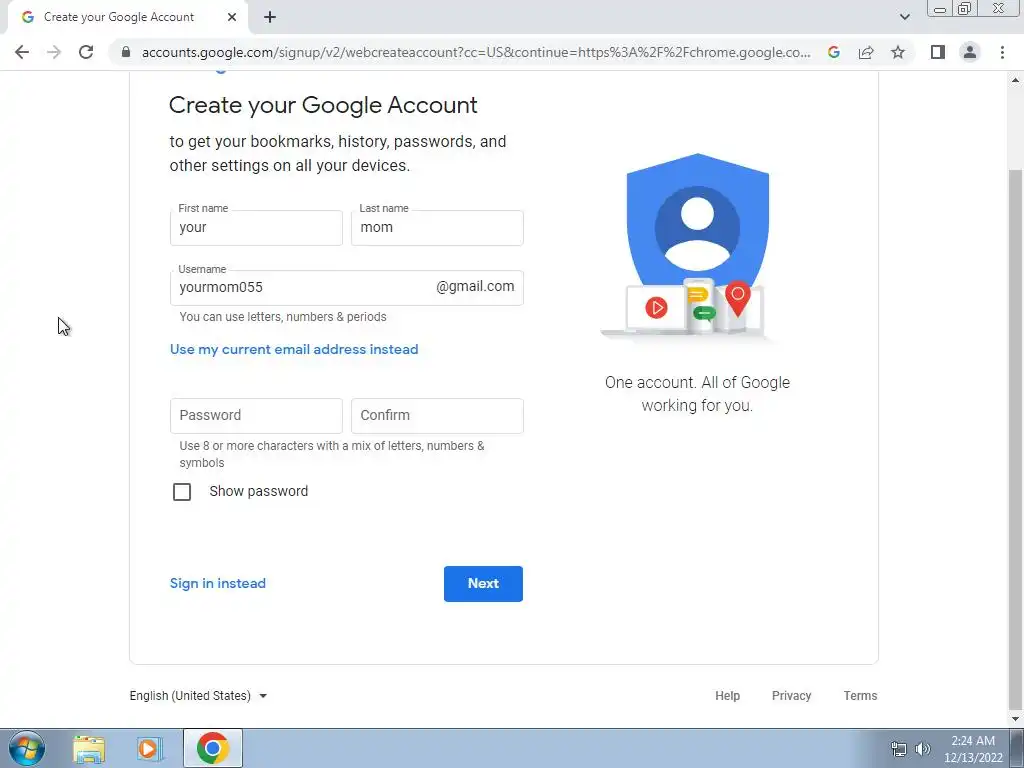Click the Show desktop strip on taskbar

tap(1016, 748)
